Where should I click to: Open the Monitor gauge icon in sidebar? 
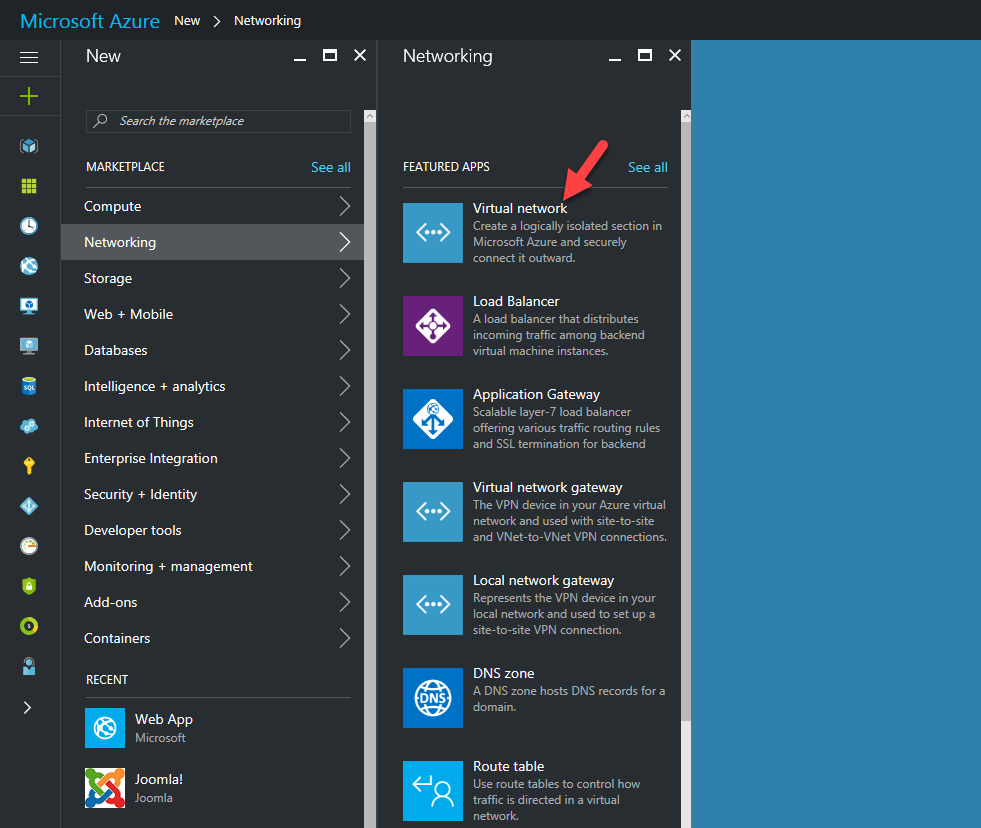[x=29, y=546]
